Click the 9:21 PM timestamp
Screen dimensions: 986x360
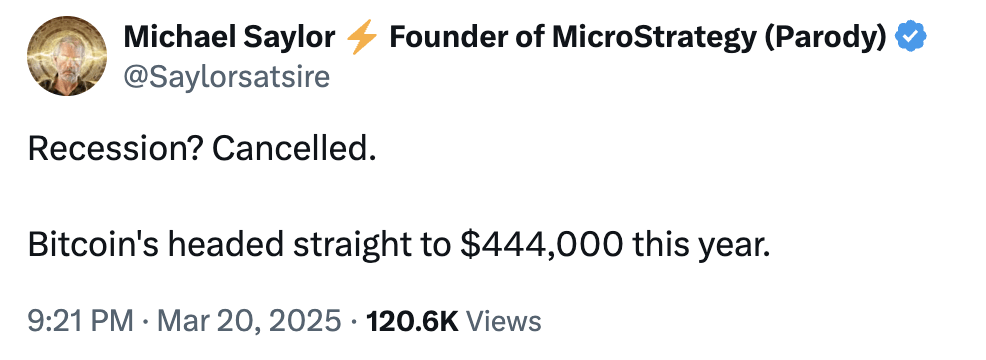point(80,321)
